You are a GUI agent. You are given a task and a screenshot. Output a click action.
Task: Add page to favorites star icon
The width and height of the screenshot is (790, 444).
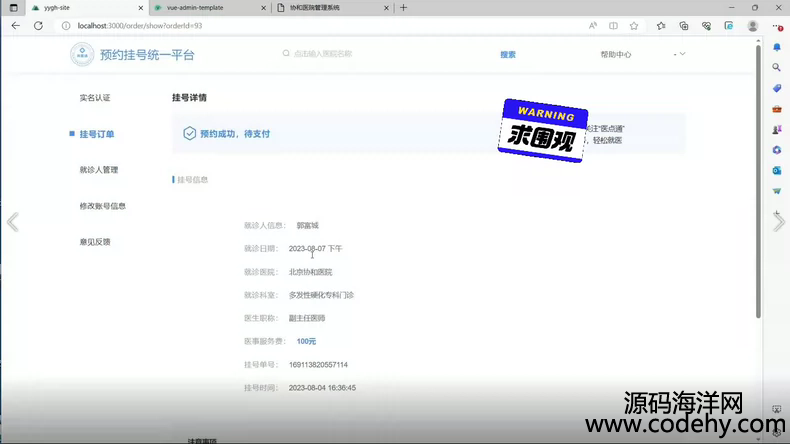[x=634, y=26]
